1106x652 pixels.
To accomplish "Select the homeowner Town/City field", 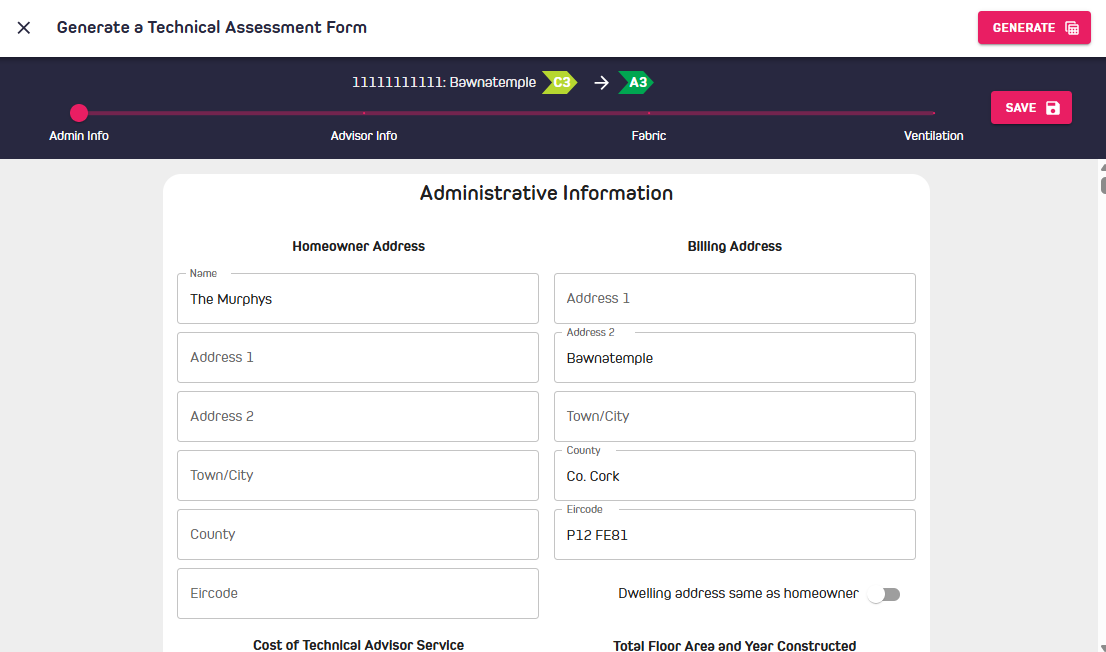I will point(358,476).
